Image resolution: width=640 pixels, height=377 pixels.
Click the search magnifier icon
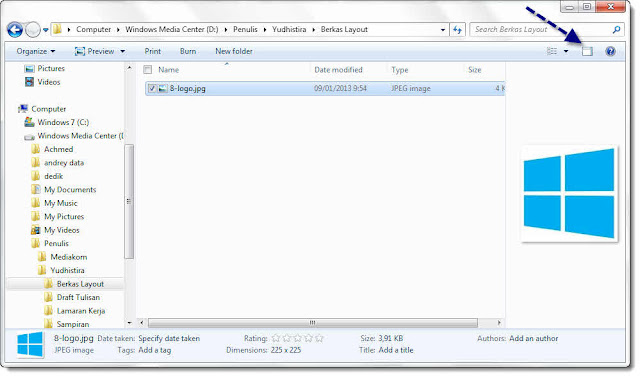coord(617,29)
